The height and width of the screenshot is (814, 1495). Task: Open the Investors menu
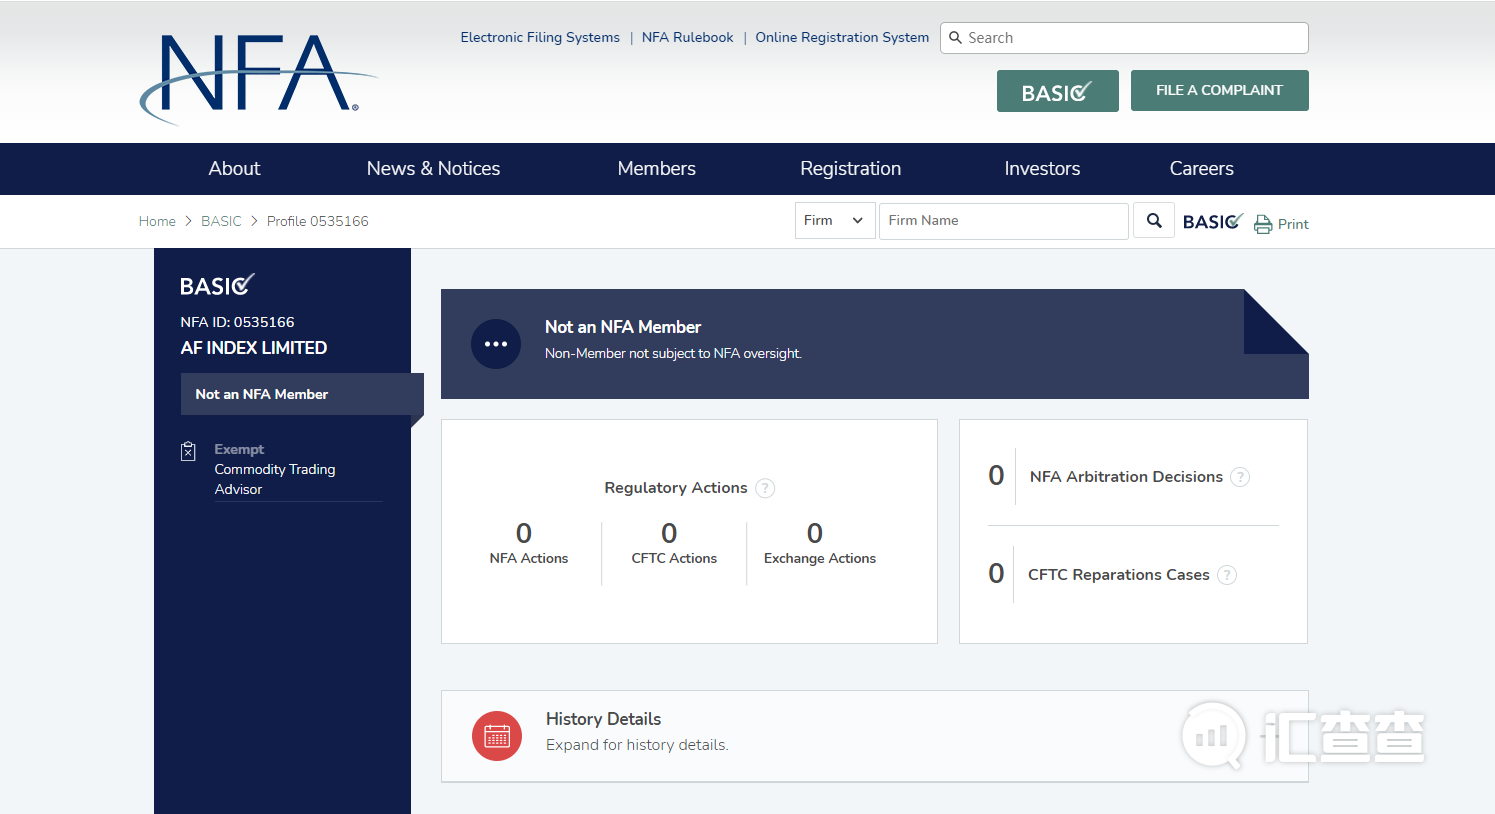(x=1042, y=169)
